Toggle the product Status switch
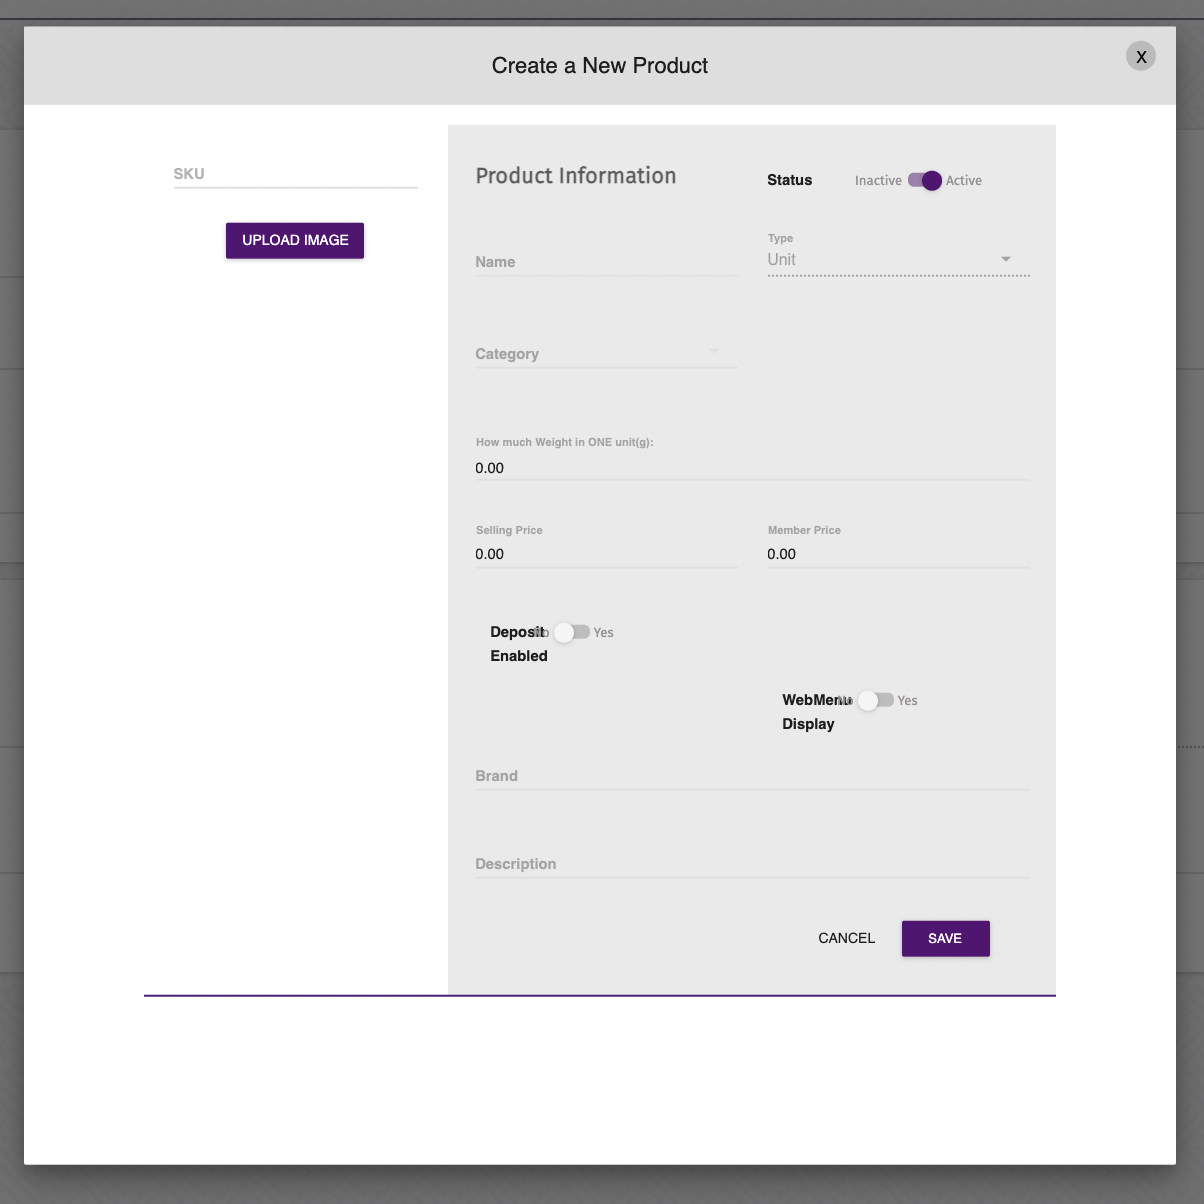1204x1204 pixels. 925,180
